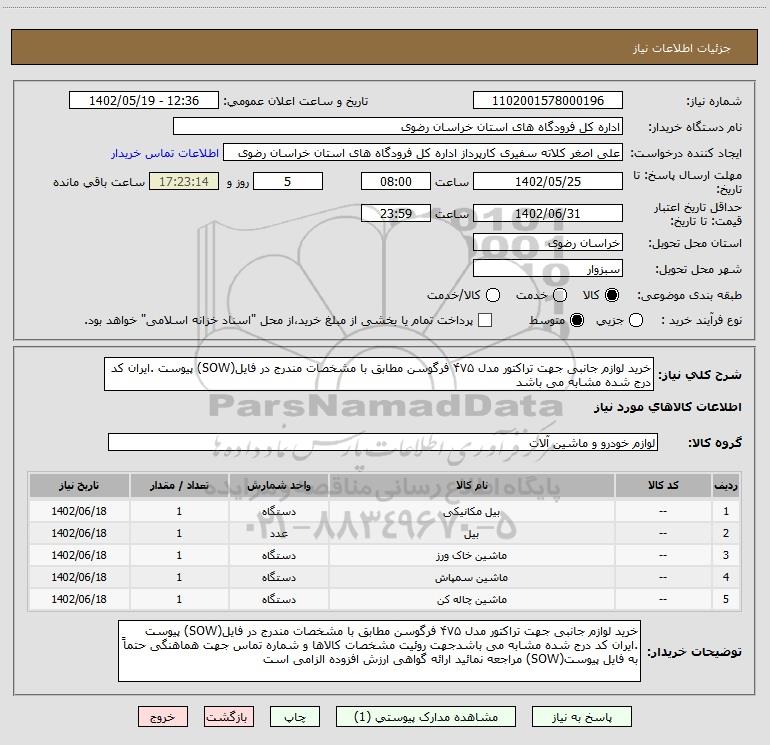Click the delivery province field خراسان رضوی
Viewport: 770px width, 745px height.
pyautogui.click(x=548, y=243)
